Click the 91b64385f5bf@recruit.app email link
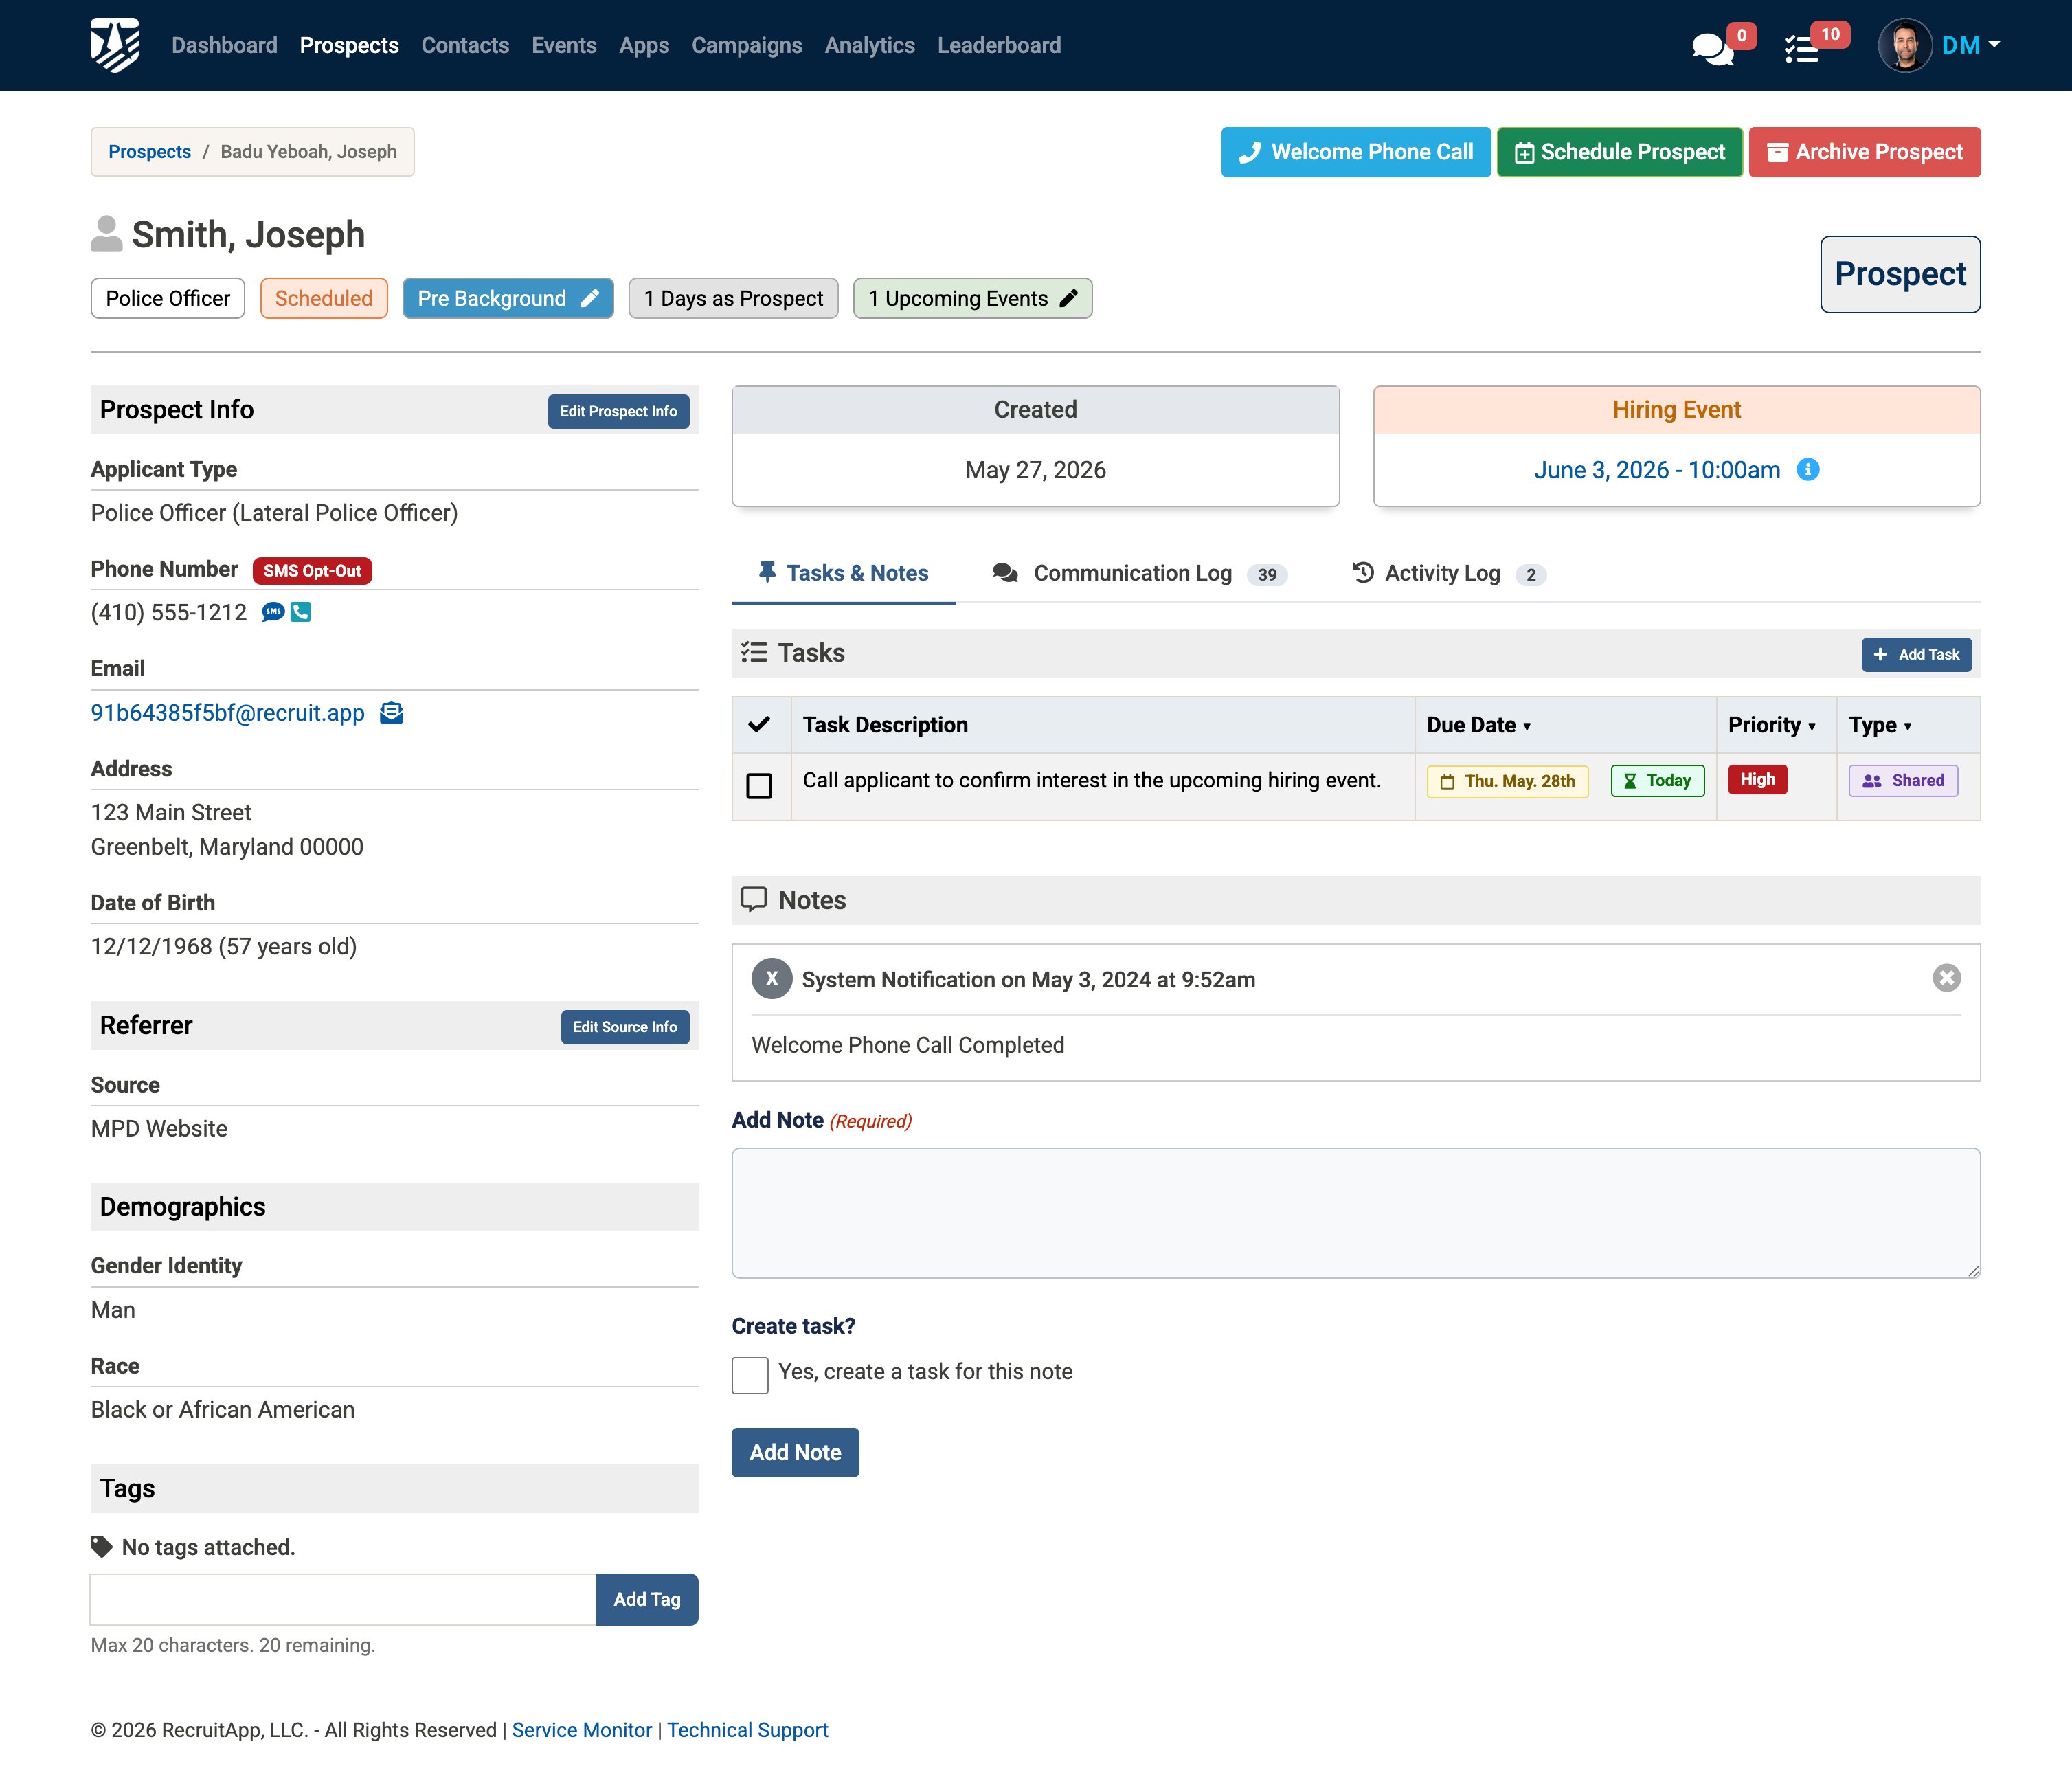The width and height of the screenshot is (2072, 1768). click(228, 713)
